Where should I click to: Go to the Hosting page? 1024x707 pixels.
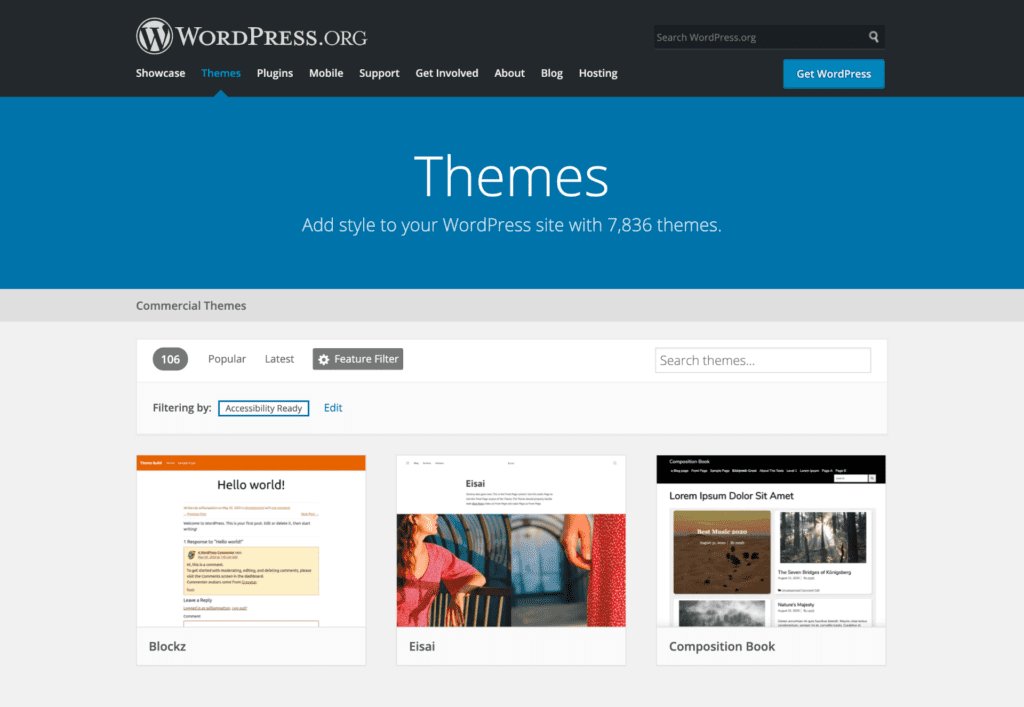click(x=598, y=73)
